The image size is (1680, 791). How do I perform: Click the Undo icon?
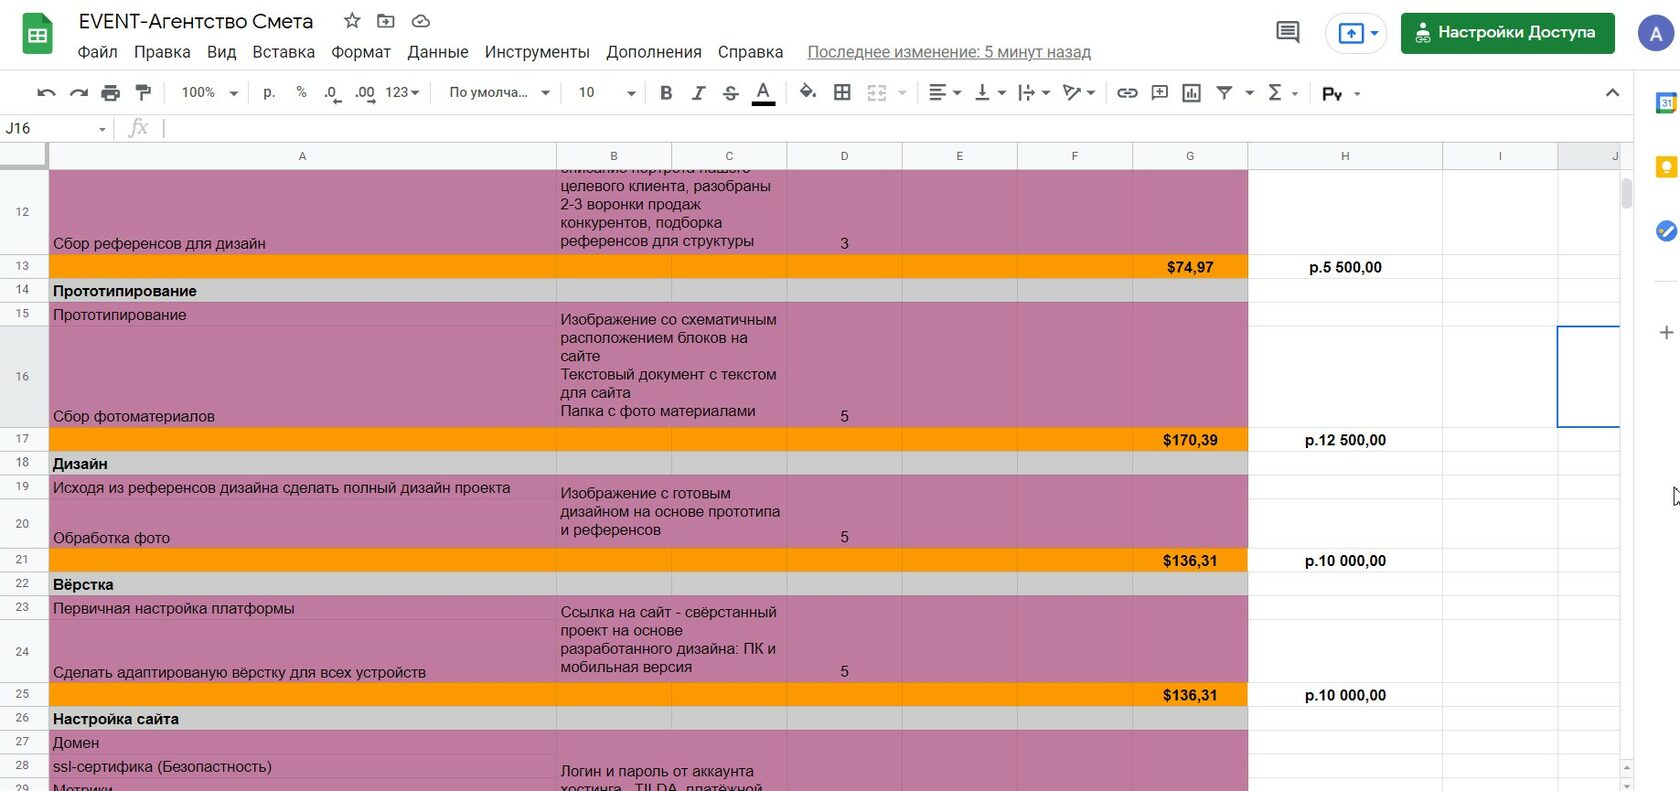(46, 93)
